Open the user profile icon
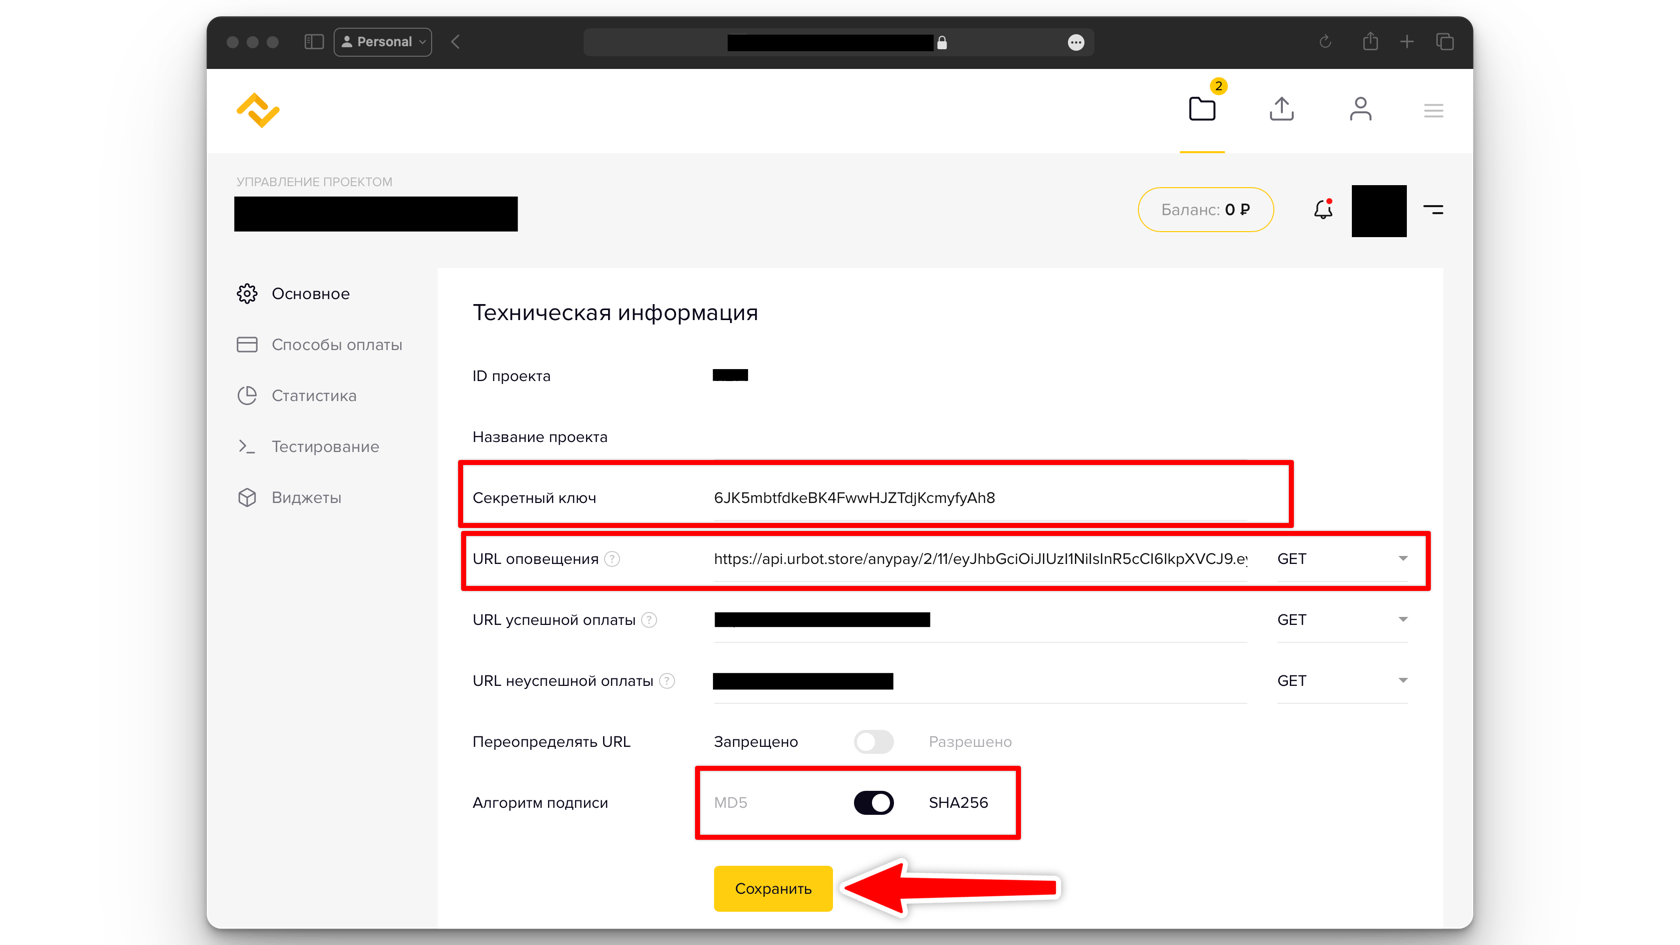Image resolution: width=1680 pixels, height=945 pixels. click(1360, 109)
